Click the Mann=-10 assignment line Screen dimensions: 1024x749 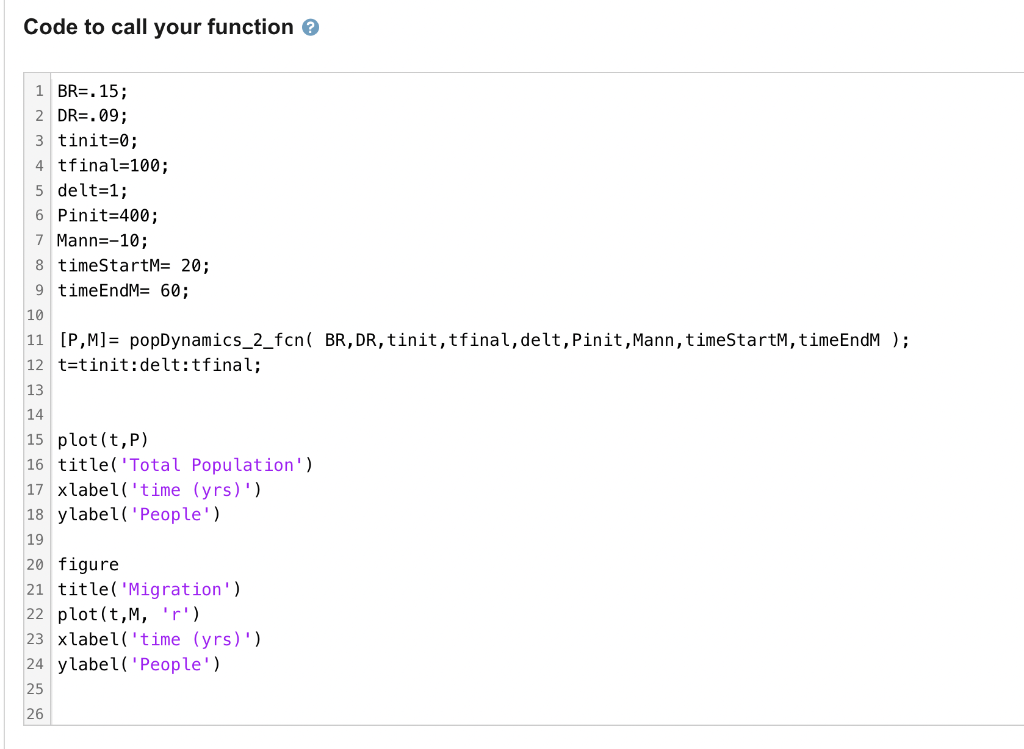click(103, 240)
